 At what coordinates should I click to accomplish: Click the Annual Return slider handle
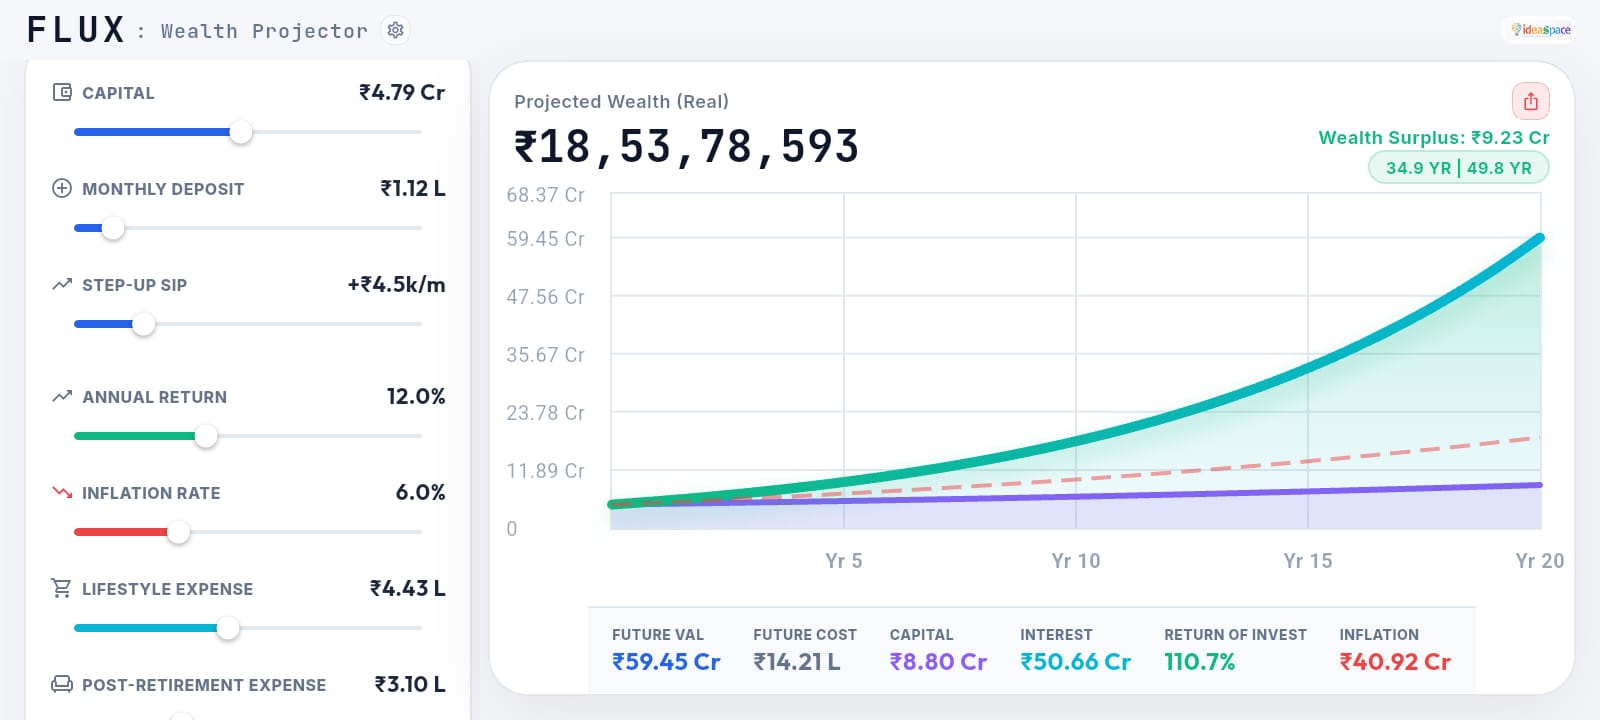point(206,436)
